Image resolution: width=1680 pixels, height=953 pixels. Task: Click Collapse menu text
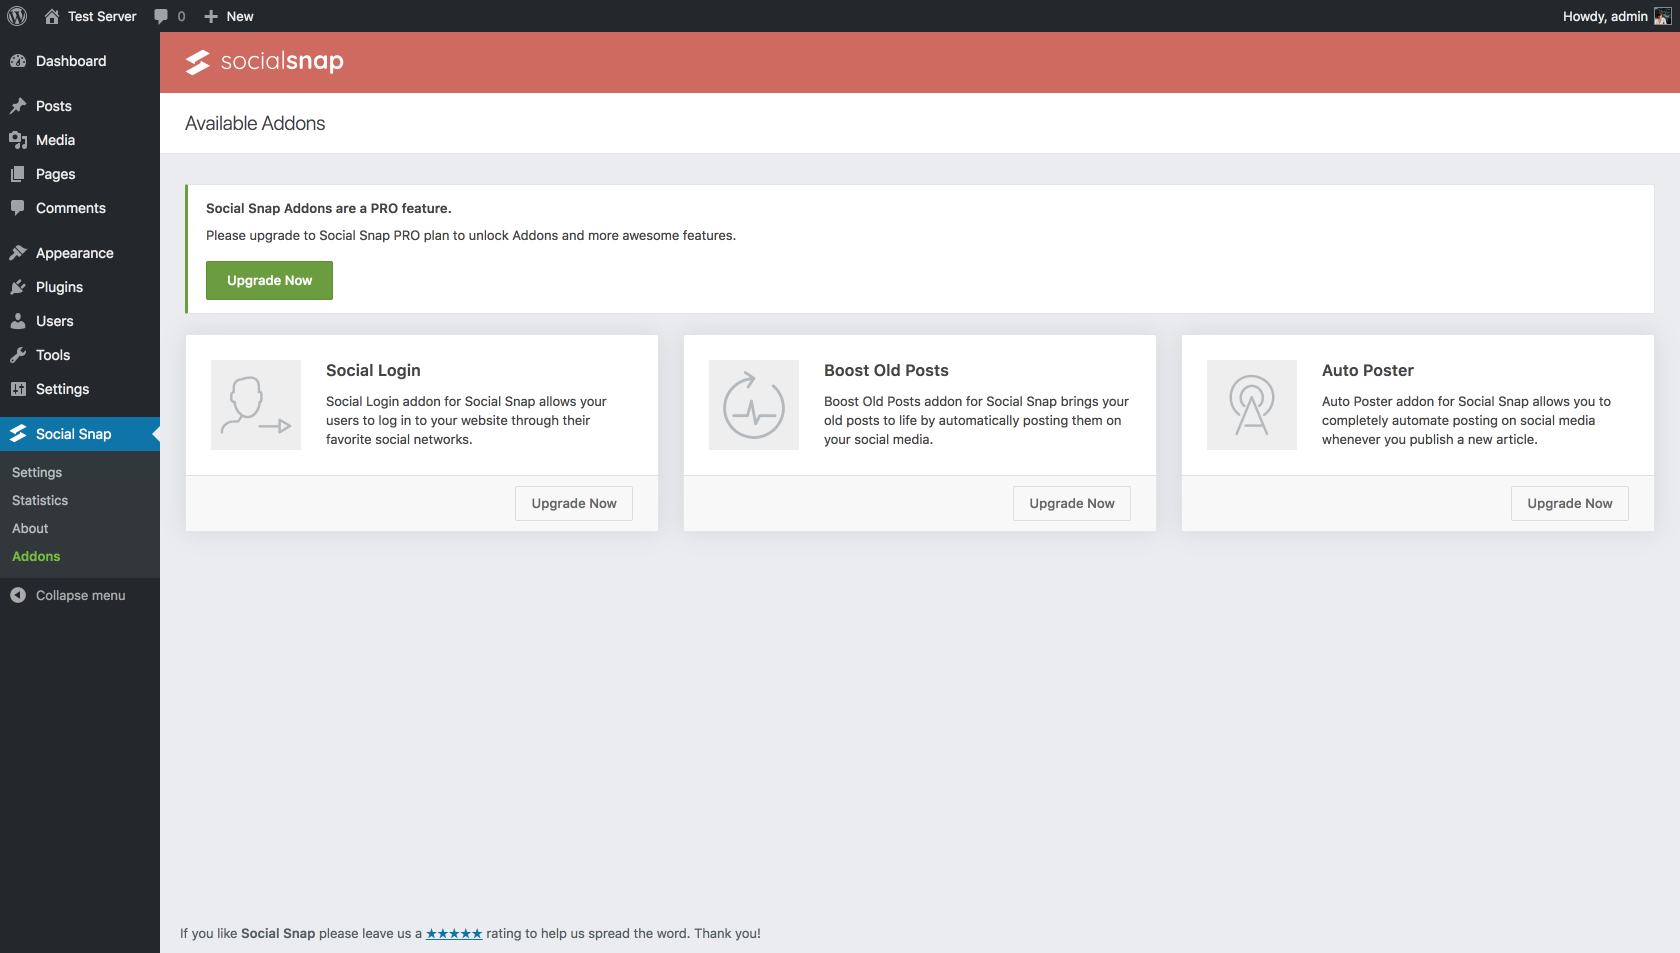pyautogui.click(x=81, y=595)
